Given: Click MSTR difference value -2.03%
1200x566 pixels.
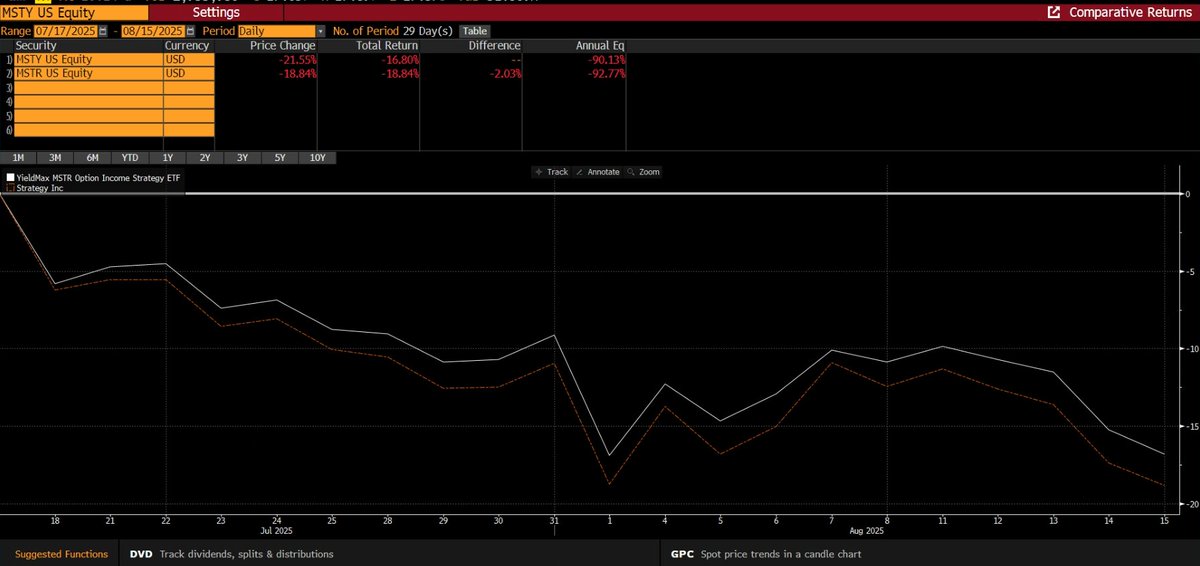Looking at the screenshot, I should click(503, 73).
